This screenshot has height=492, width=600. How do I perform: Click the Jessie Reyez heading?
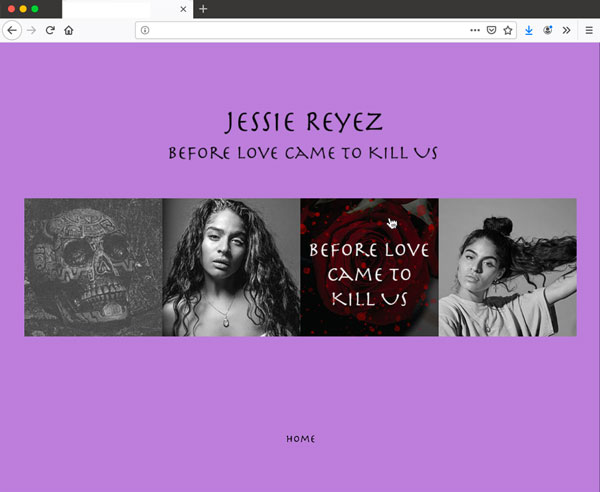click(x=303, y=122)
